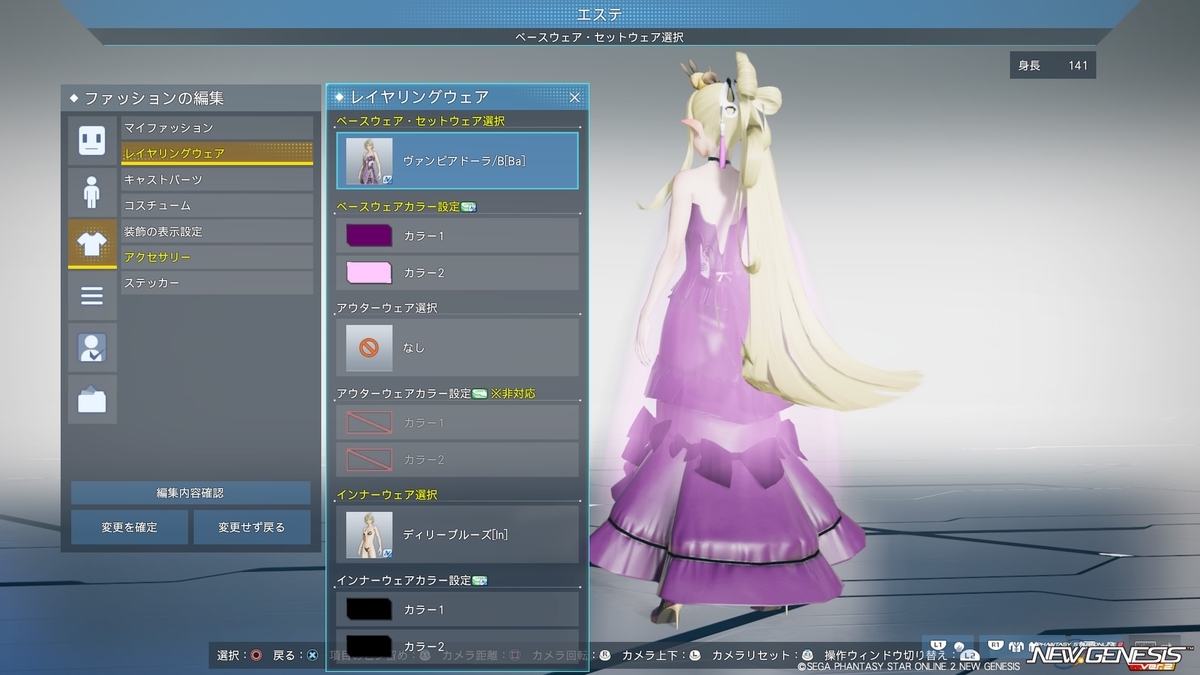Select the レイヤリングウェア menu entry
Viewport: 1200px width, 675px height.
[x=217, y=154]
